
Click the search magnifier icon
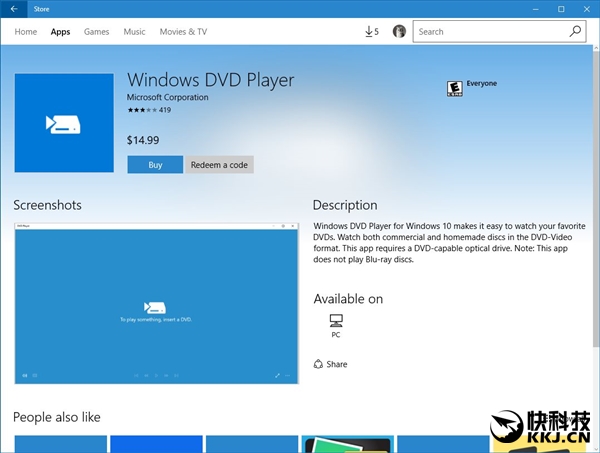pyautogui.click(x=575, y=31)
